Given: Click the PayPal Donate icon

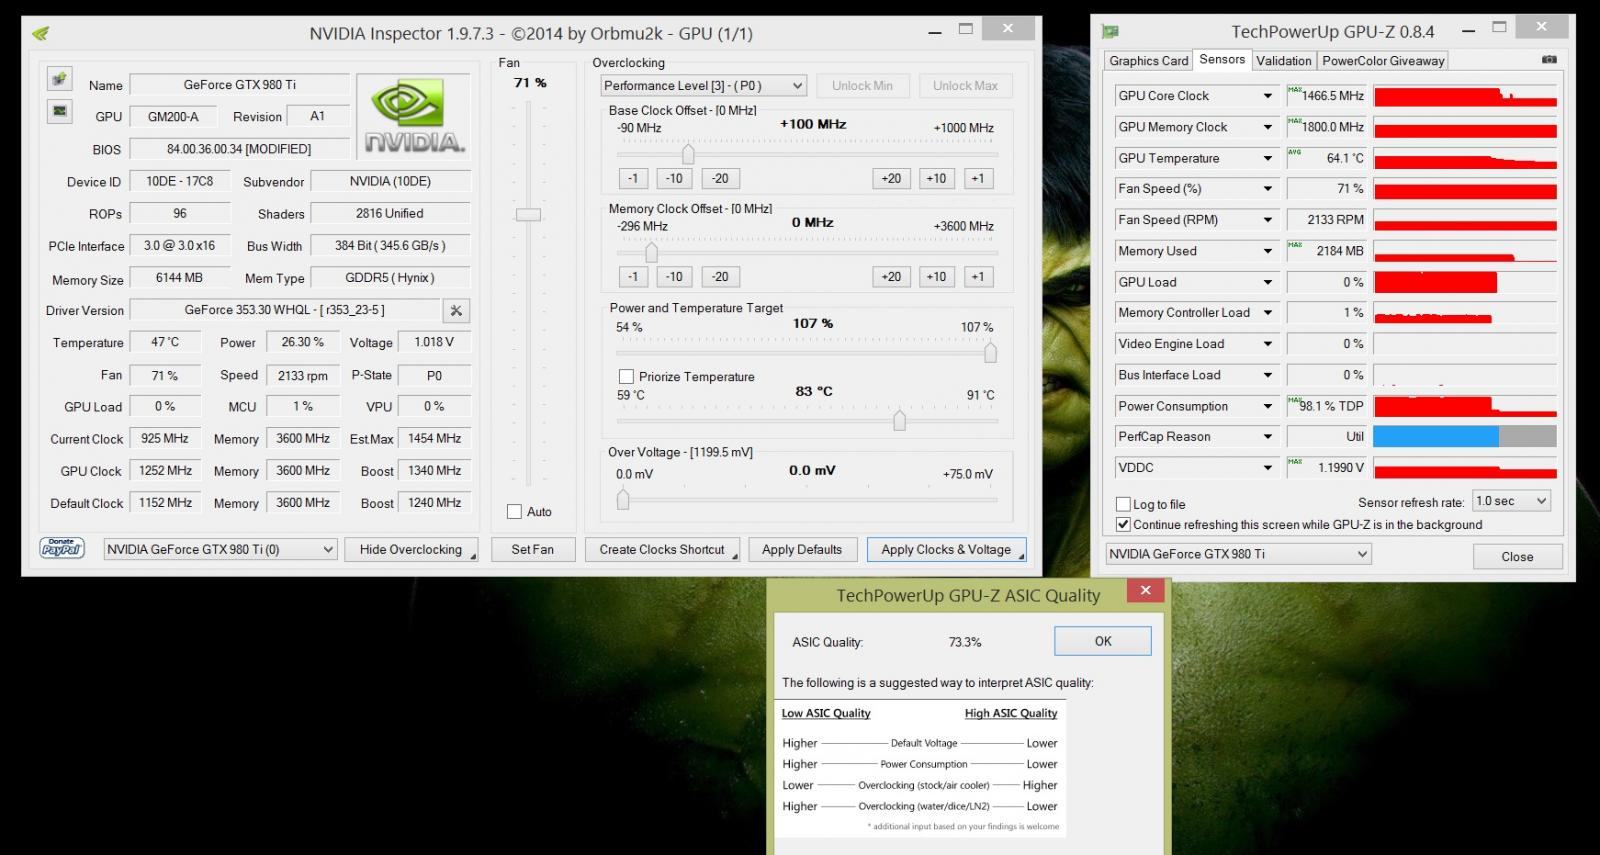Looking at the screenshot, I should tap(62, 548).
